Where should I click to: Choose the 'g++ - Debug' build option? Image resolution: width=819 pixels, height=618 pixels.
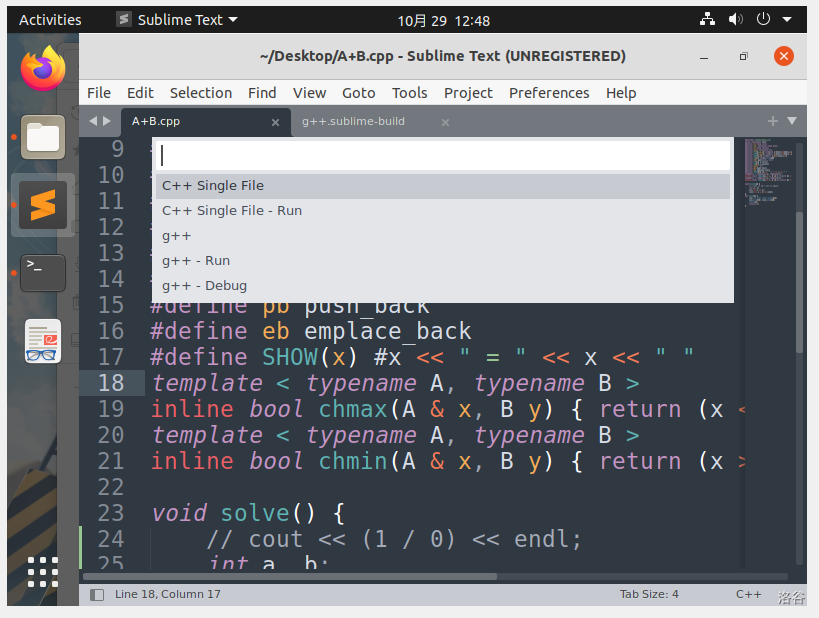pyautogui.click(x=205, y=286)
